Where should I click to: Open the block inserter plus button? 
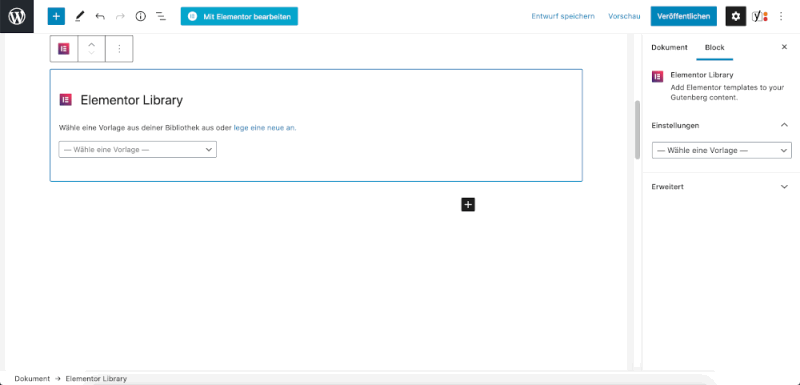click(56, 16)
